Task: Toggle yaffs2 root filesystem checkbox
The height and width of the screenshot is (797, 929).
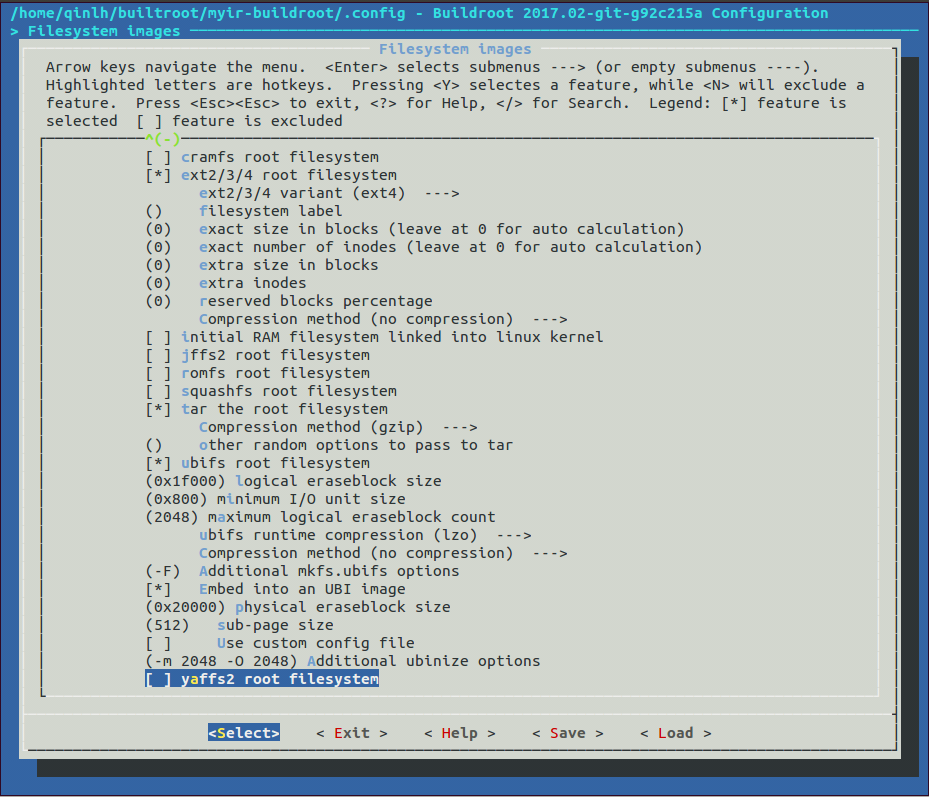Action: (x=158, y=679)
